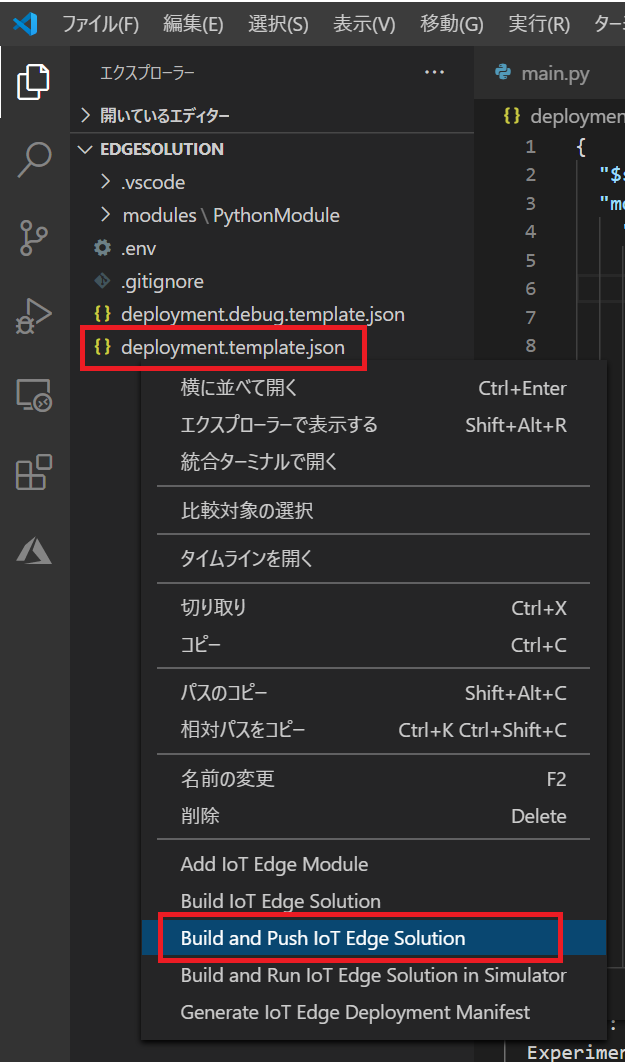The height and width of the screenshot is (1062, 625).
Task: Choose タイムラインを開く menu entry
Action: (x=373, y=559)
